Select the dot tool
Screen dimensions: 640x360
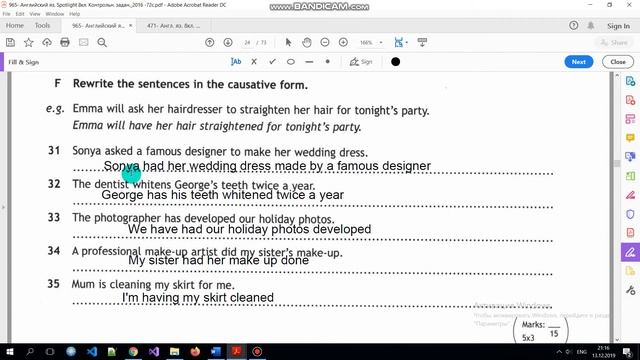[x=327, y=62]
